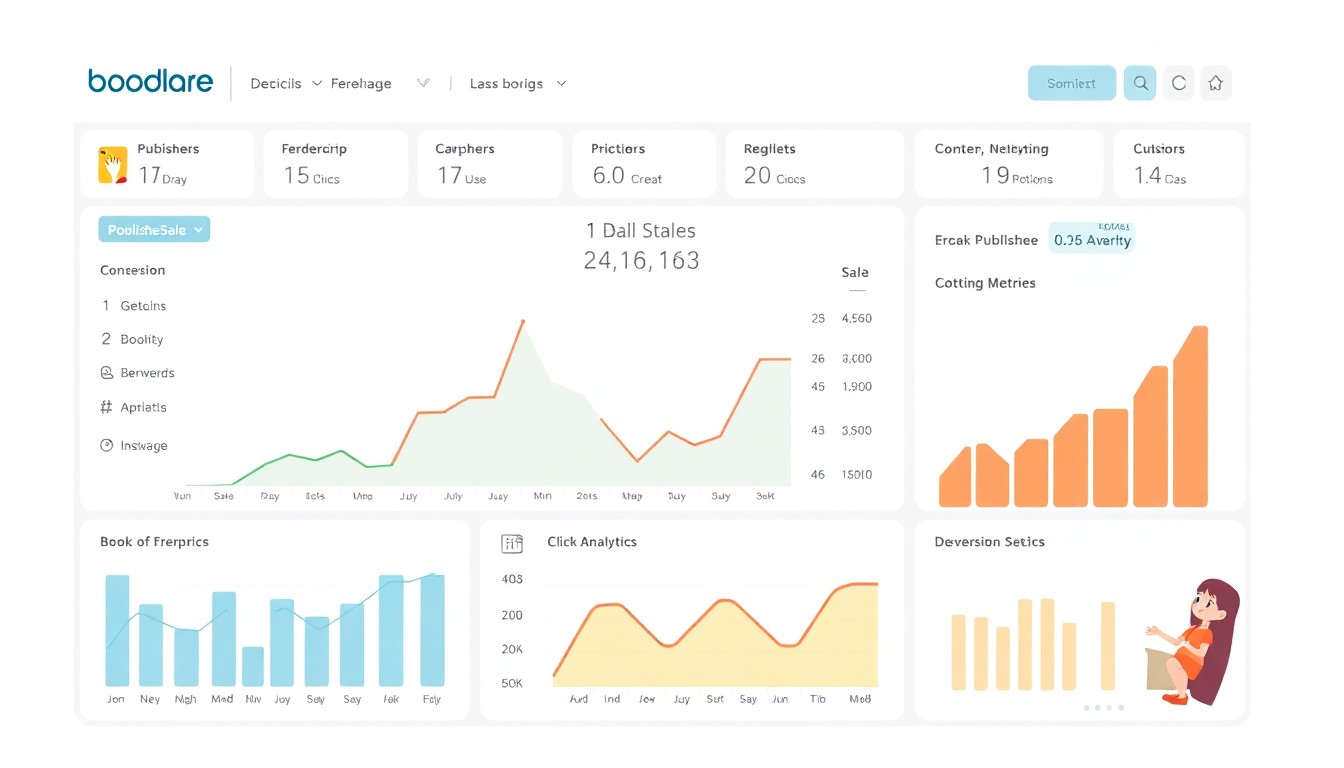Screen dimensions: 1344x768
Task: Select the Berwerds icon in the sidebar list
Action: point(107,372)
